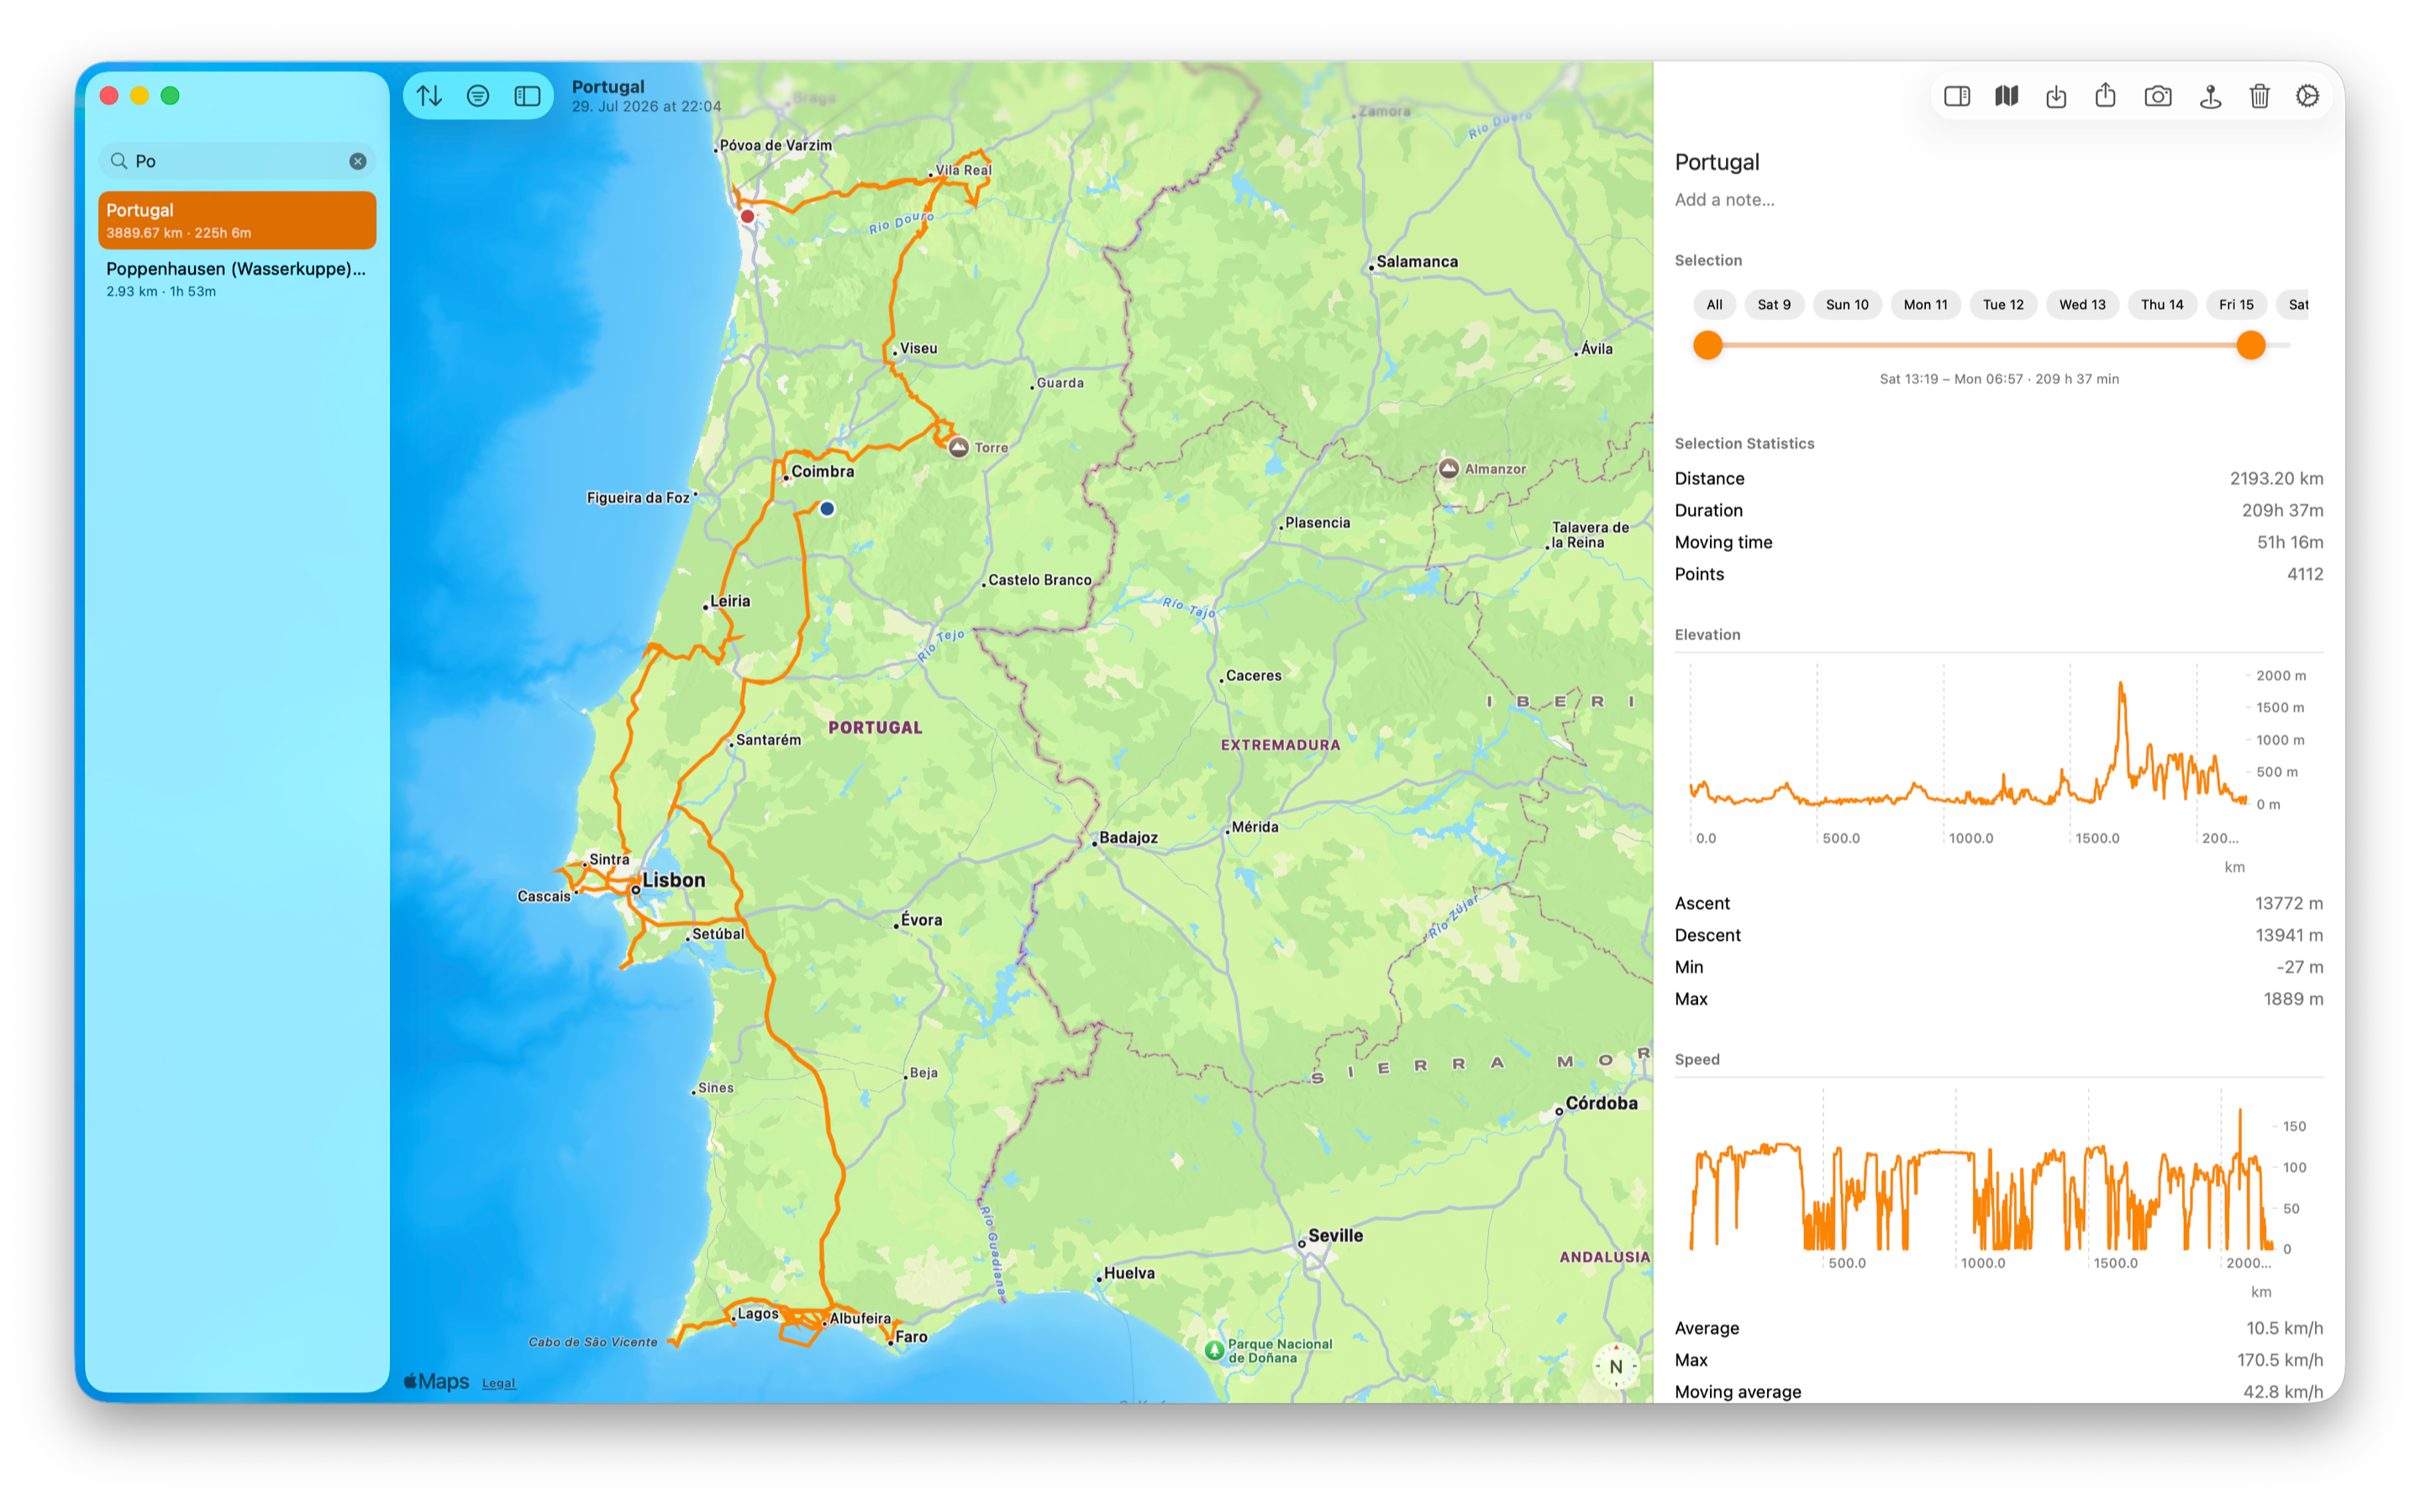The image size is (2420, 1512).
Task: Click the Viseu label on map
Action: (x=918, y=349)
